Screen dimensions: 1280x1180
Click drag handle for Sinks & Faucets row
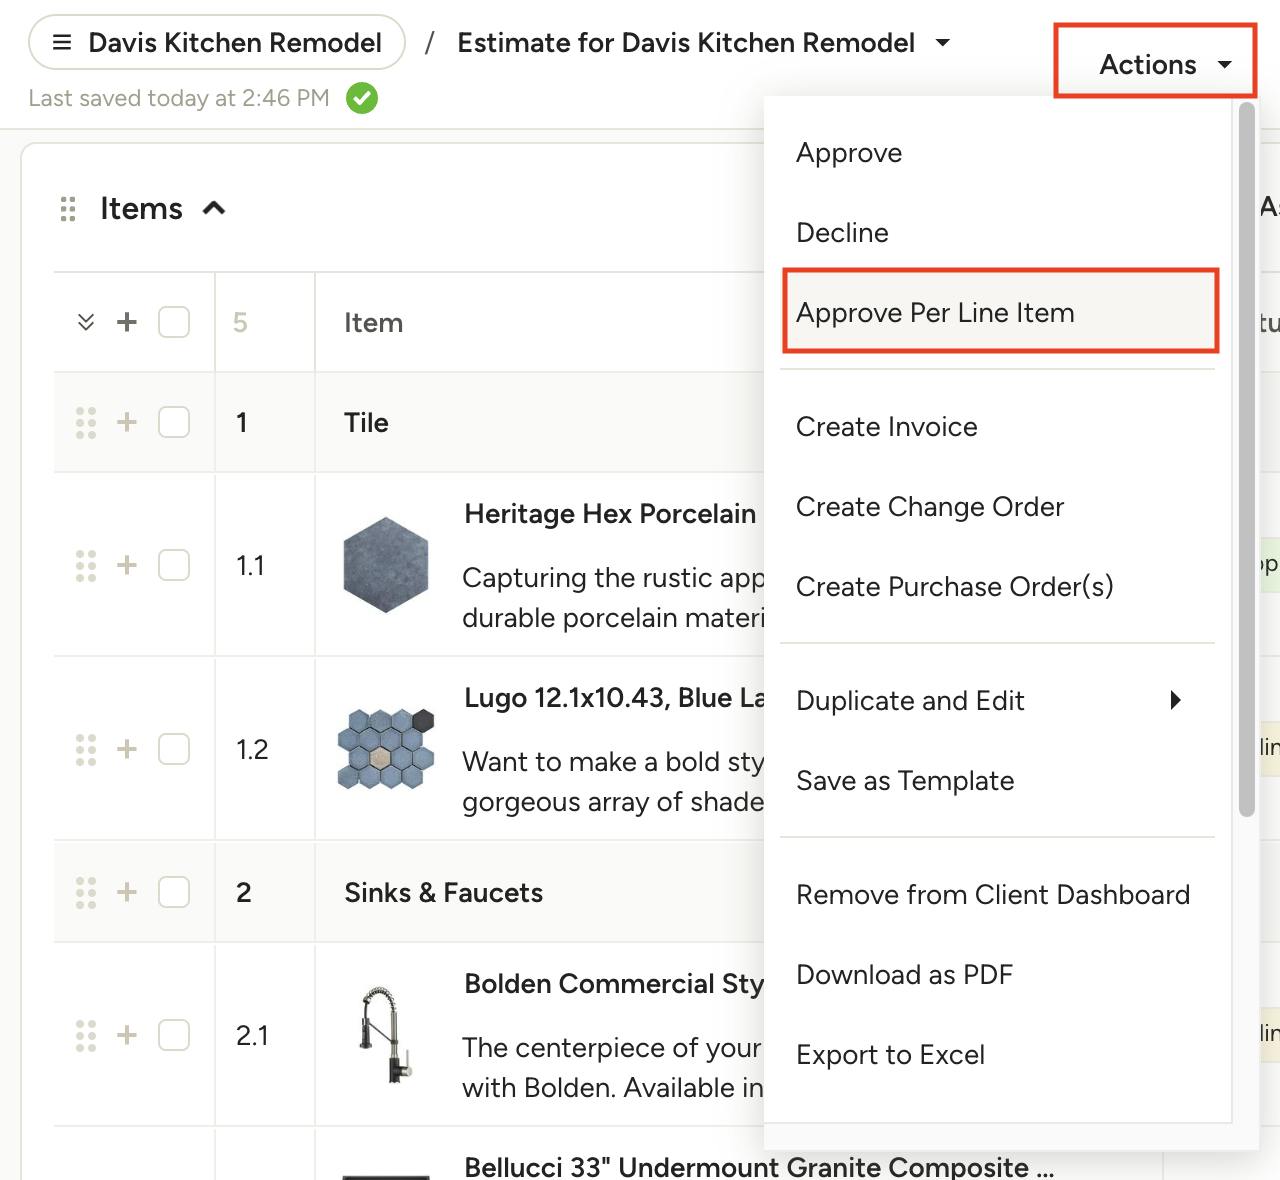pos(86,892)
